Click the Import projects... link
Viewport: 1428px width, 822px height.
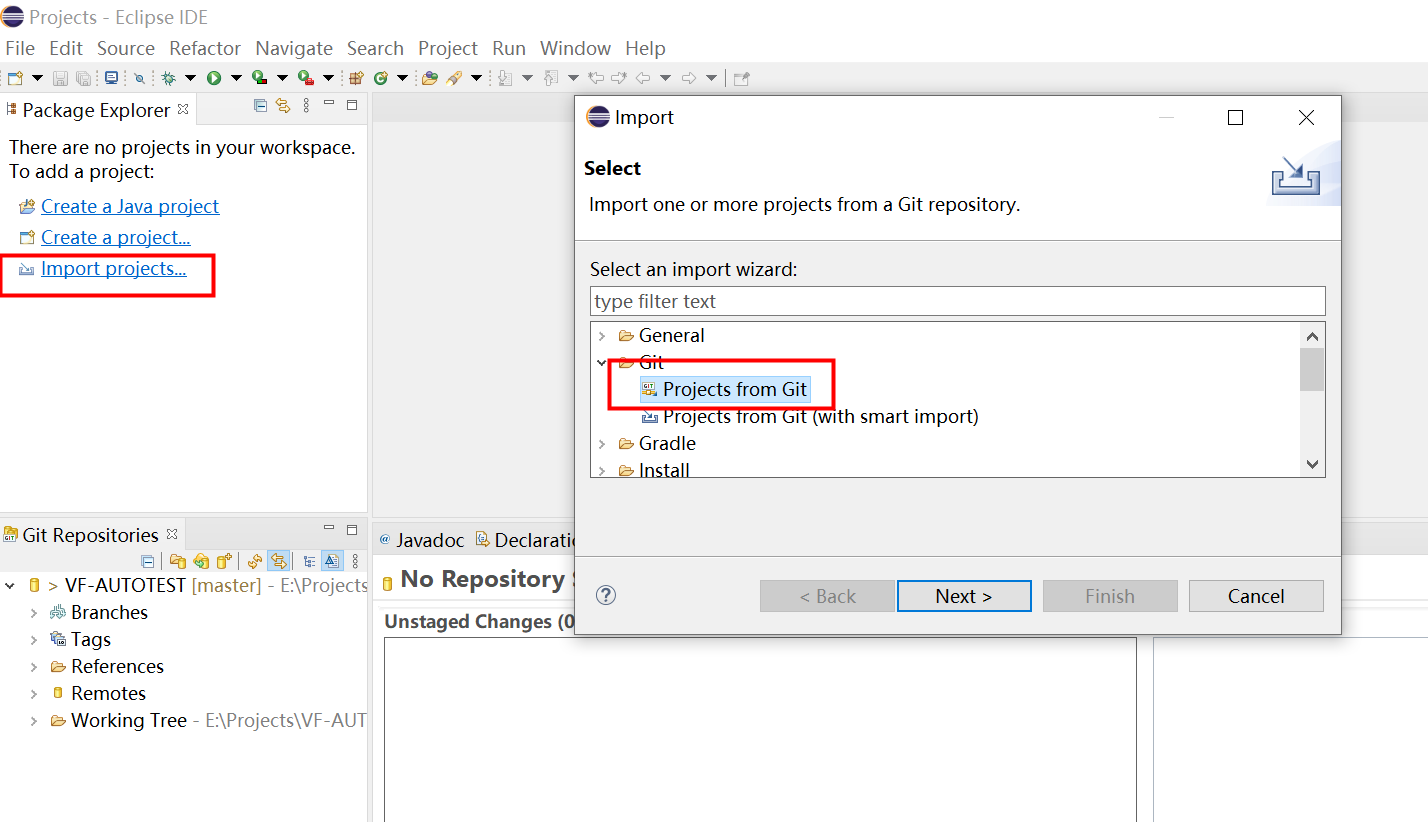point(114,269)
